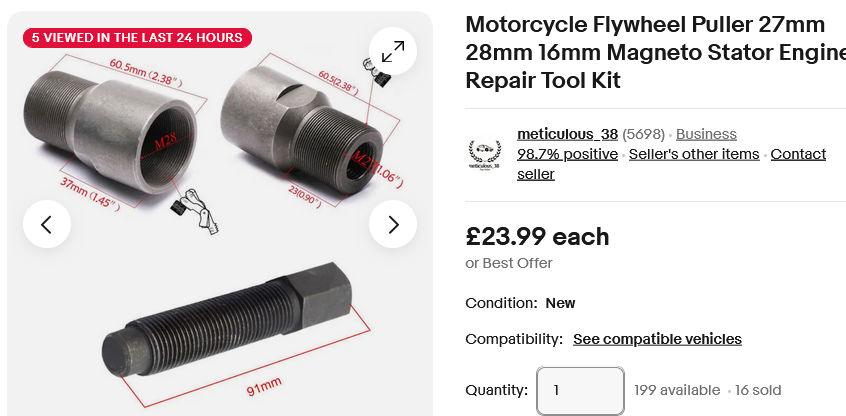Click the wrench hand icon near M27 adapter

coord(376,72)
